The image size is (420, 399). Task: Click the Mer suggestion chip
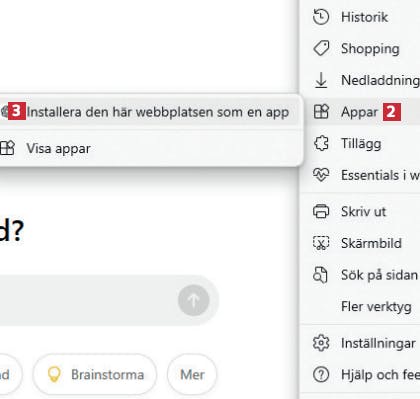coord(192,375)
